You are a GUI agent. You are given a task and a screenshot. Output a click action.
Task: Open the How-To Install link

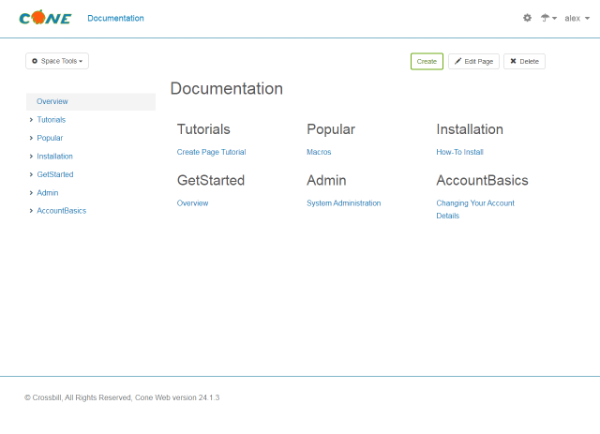460,152
